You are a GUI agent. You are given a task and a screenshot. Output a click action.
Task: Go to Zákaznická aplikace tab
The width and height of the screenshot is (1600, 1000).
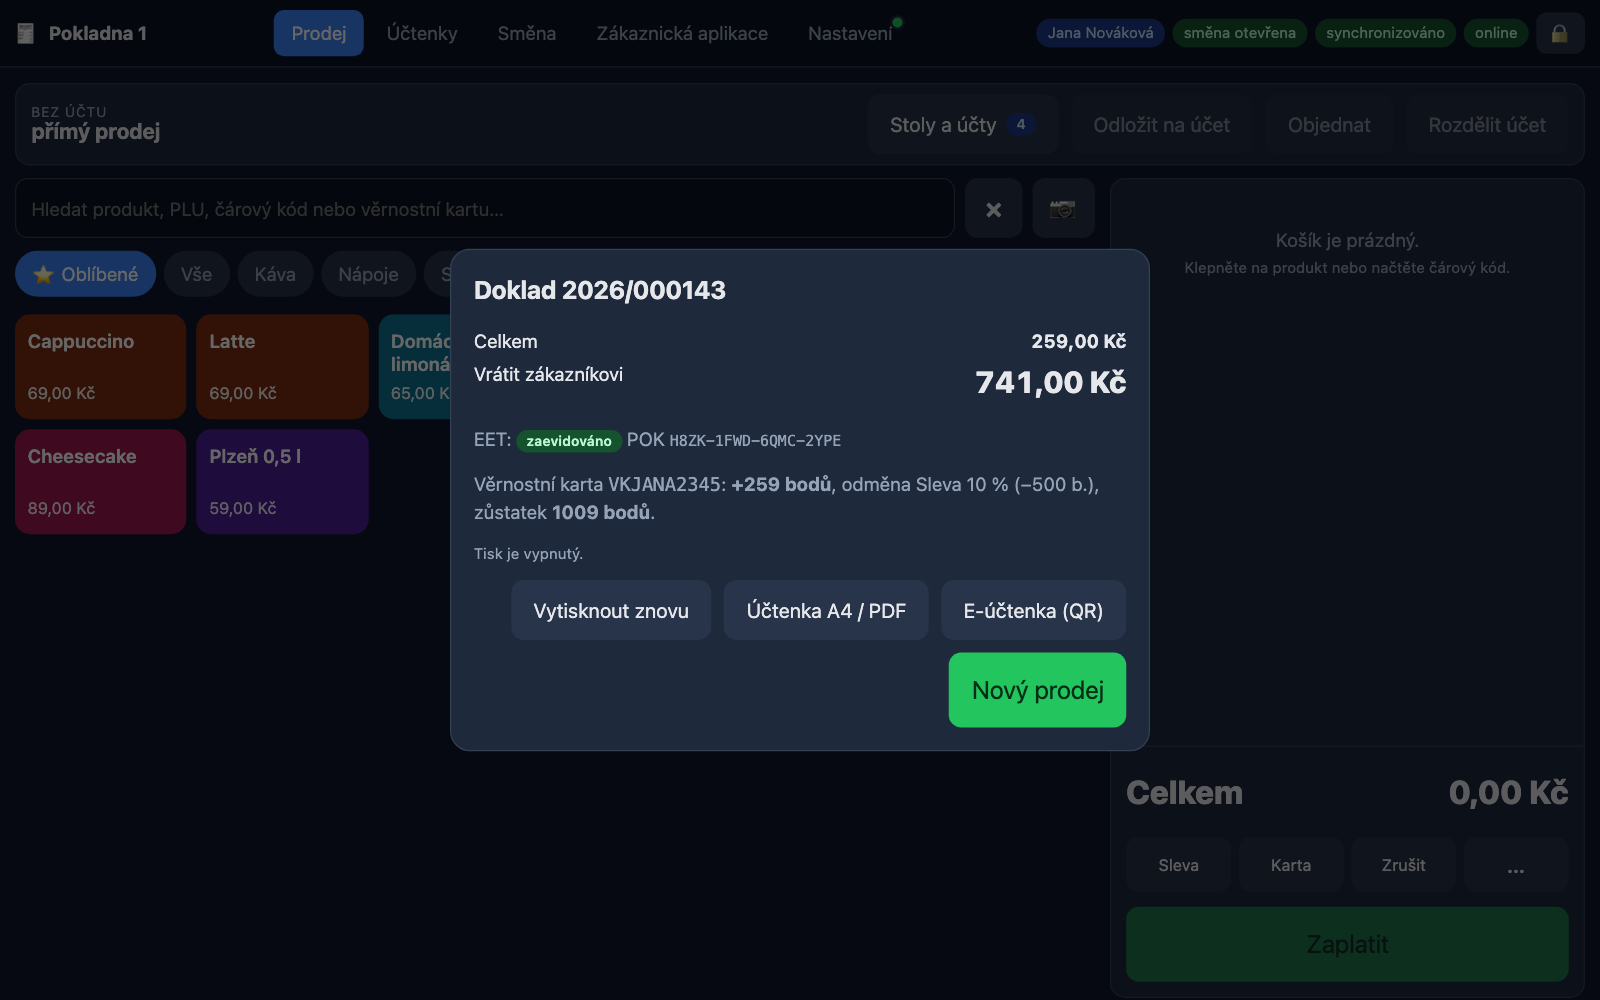682,33
